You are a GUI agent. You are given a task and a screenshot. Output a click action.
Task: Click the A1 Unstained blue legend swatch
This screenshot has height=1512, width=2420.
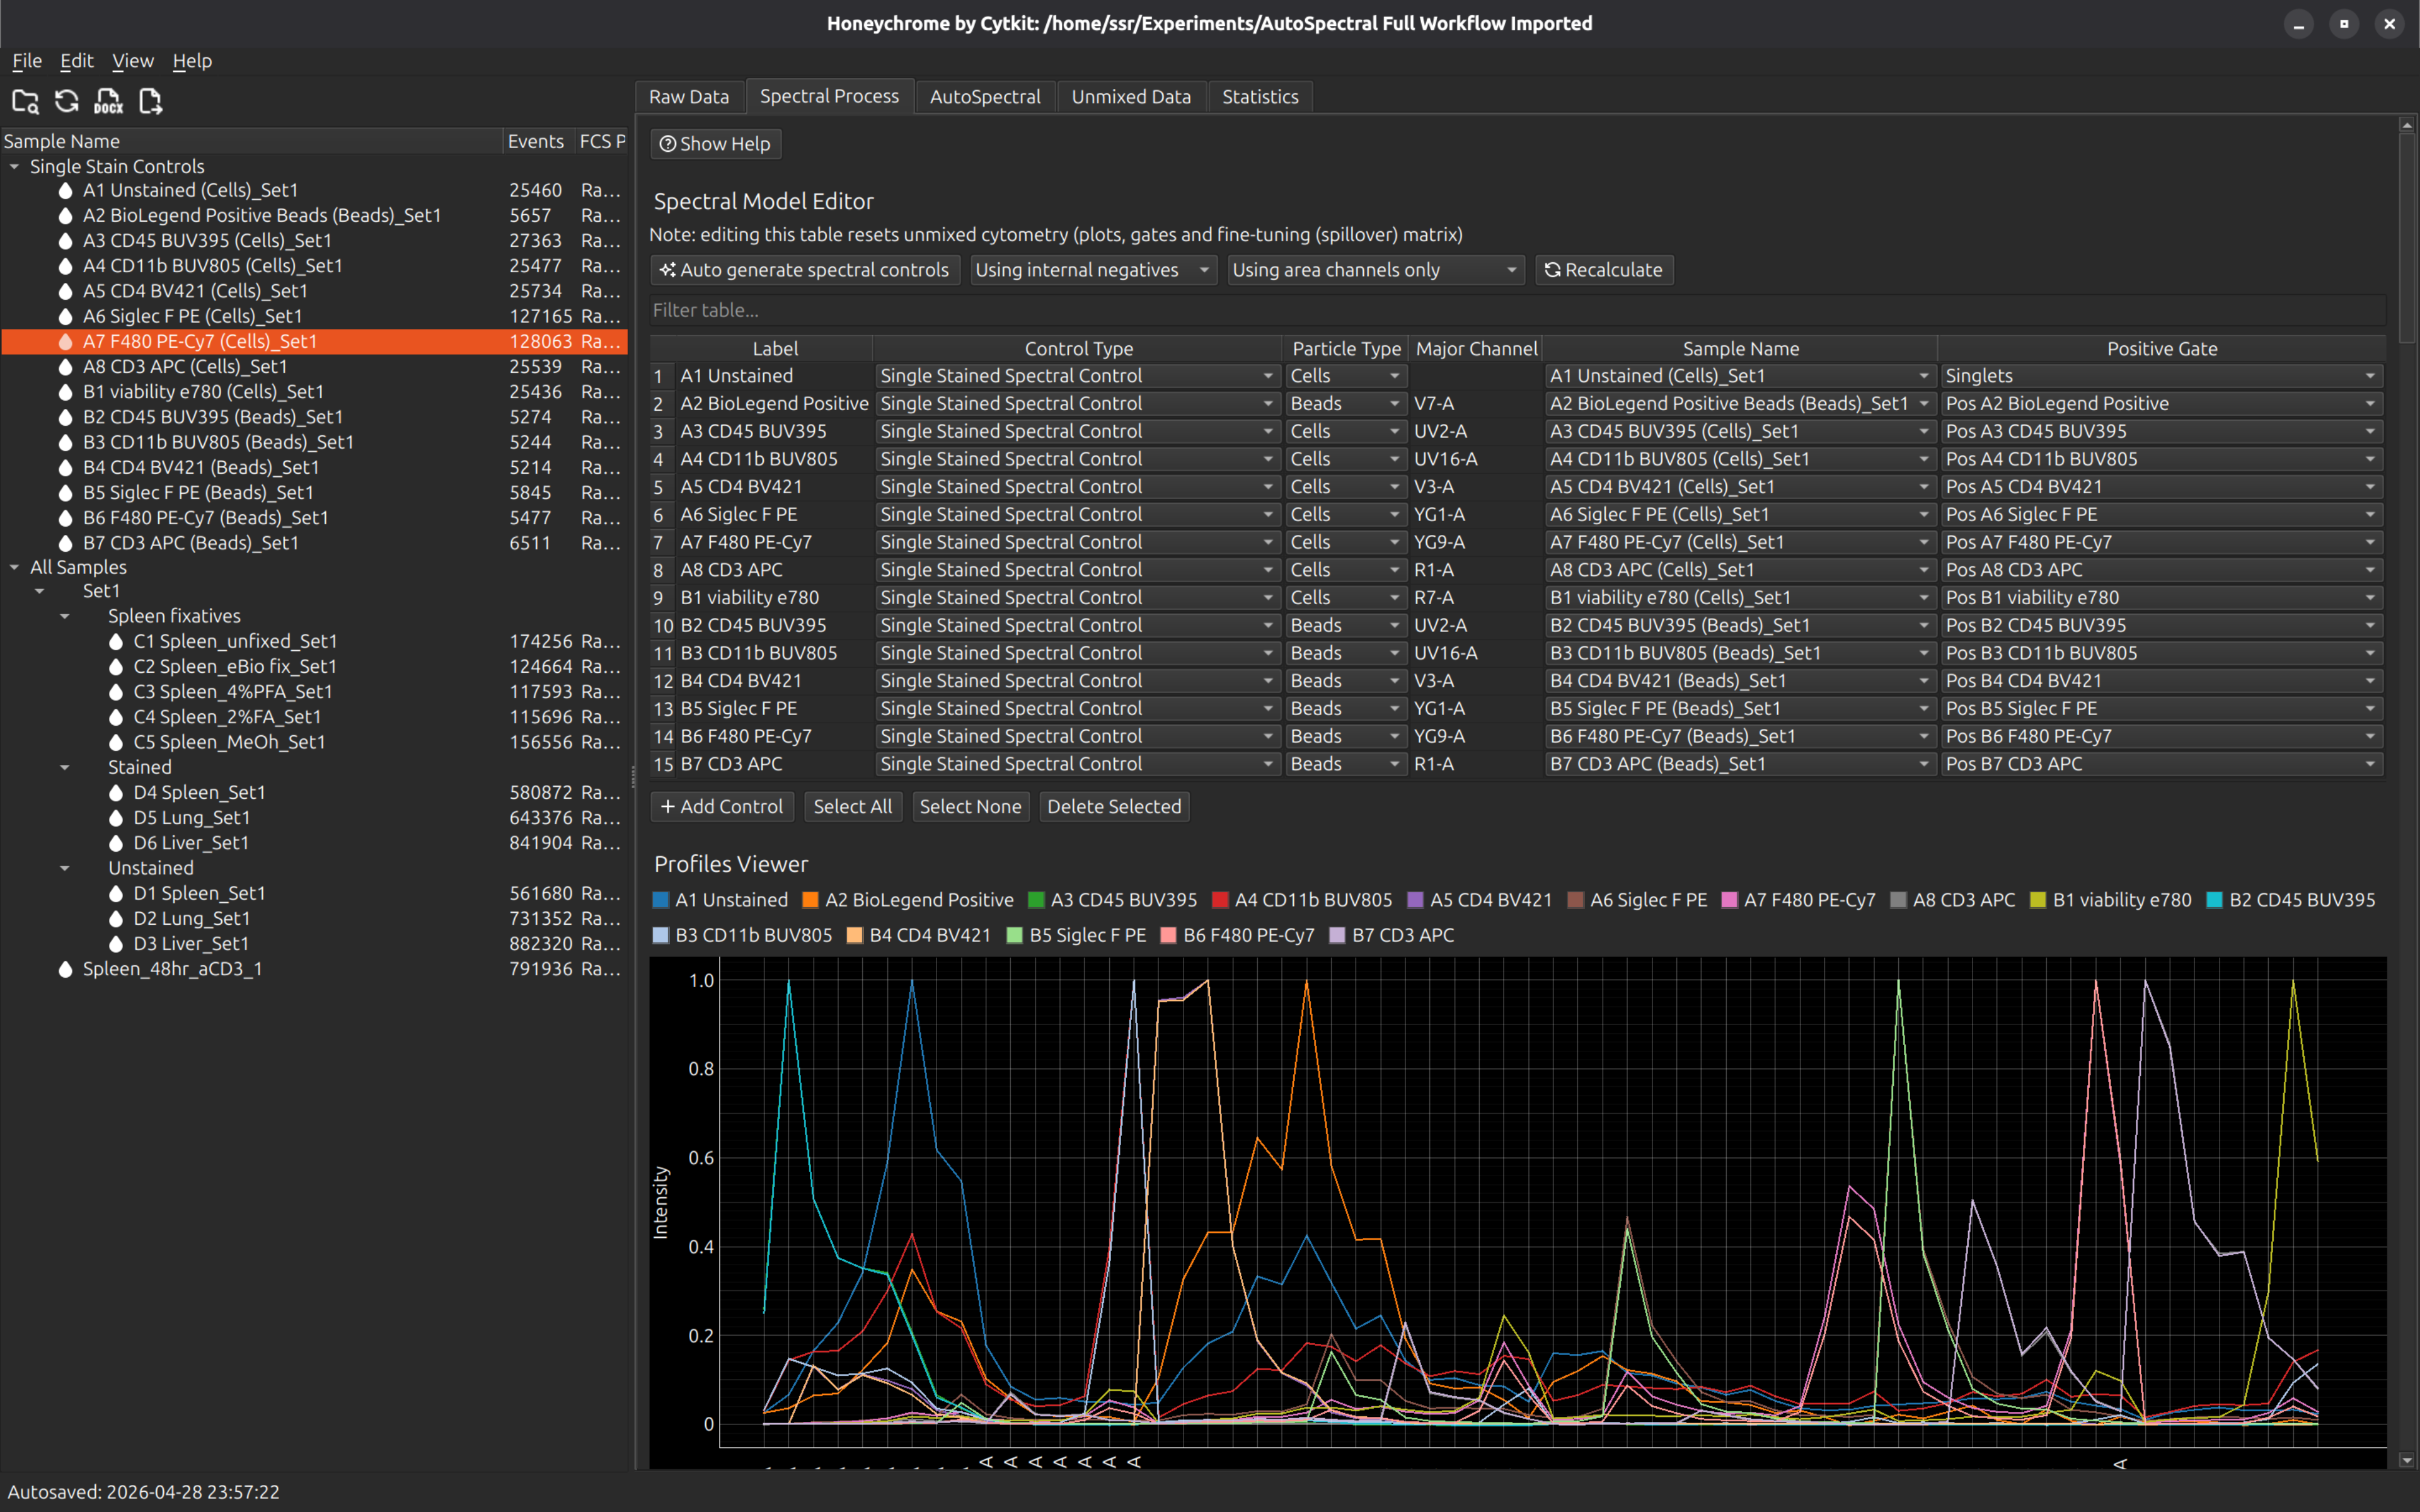pos(661,900)
